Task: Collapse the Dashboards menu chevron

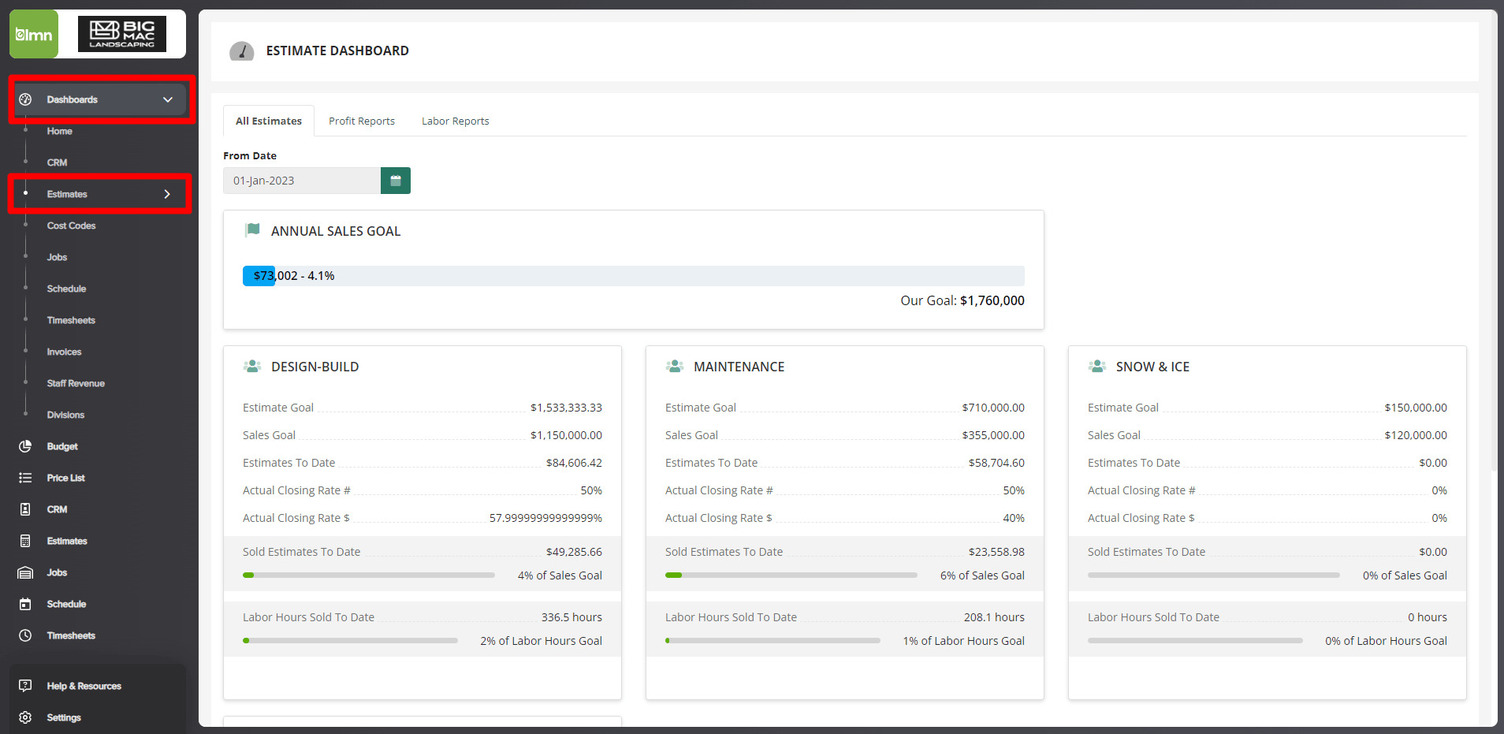Action: [x=169, y=99]
